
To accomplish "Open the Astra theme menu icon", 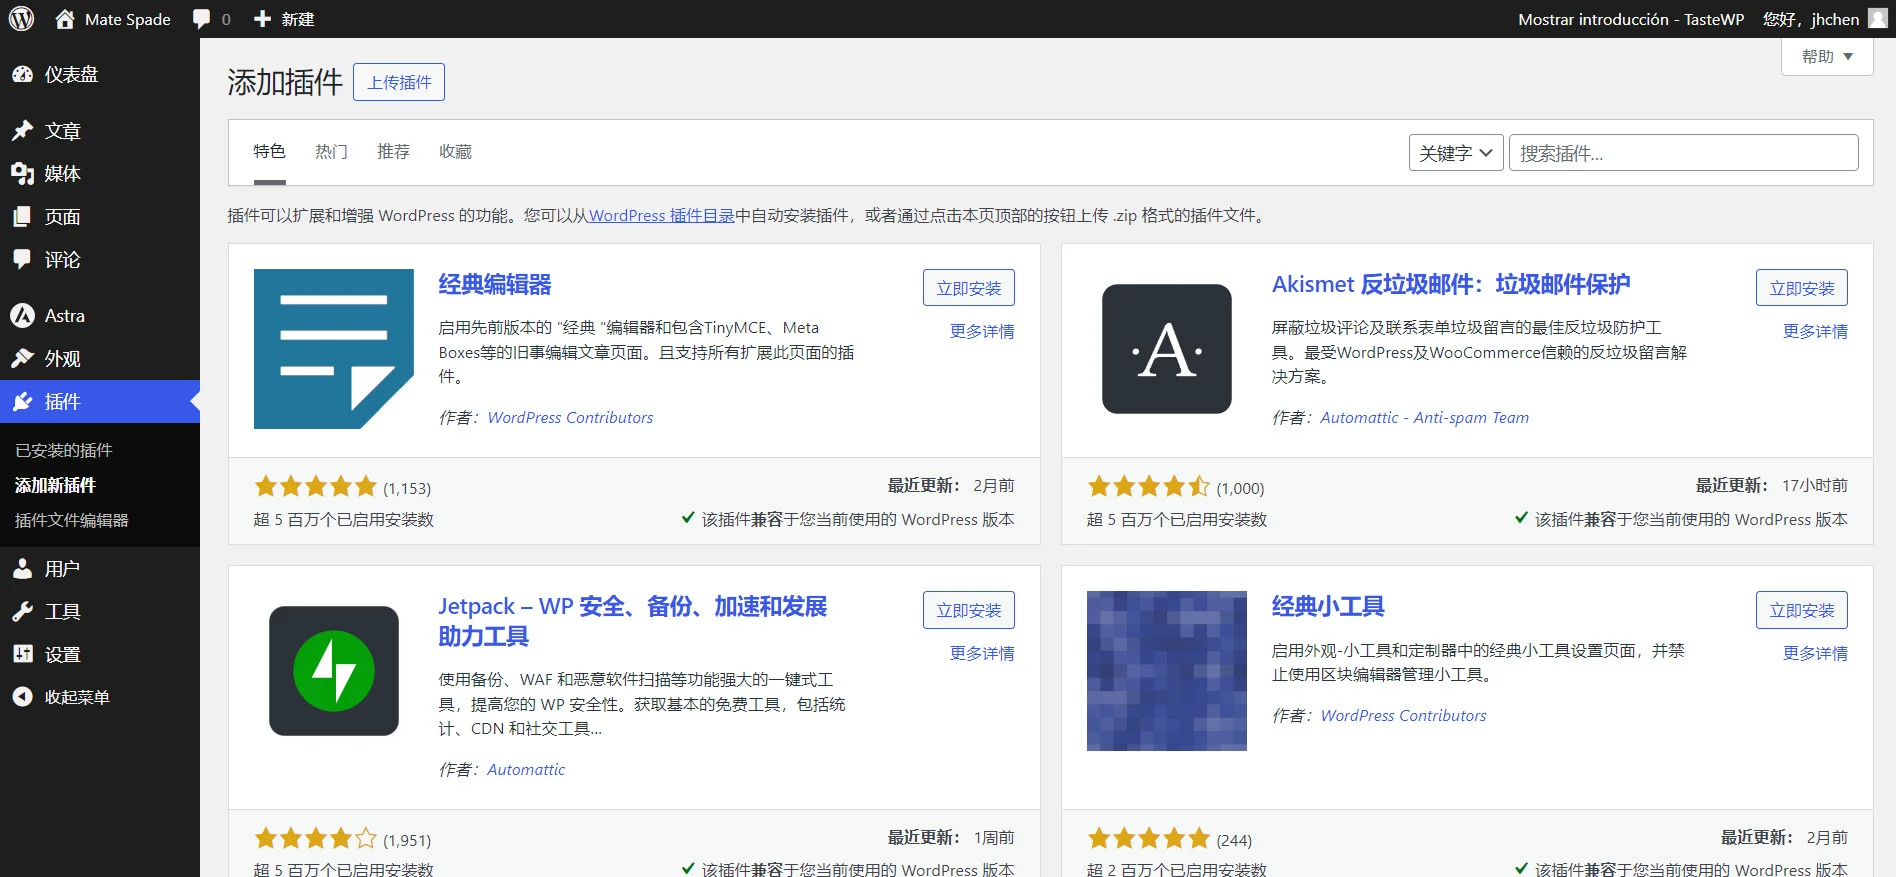I will pos(22,316).
